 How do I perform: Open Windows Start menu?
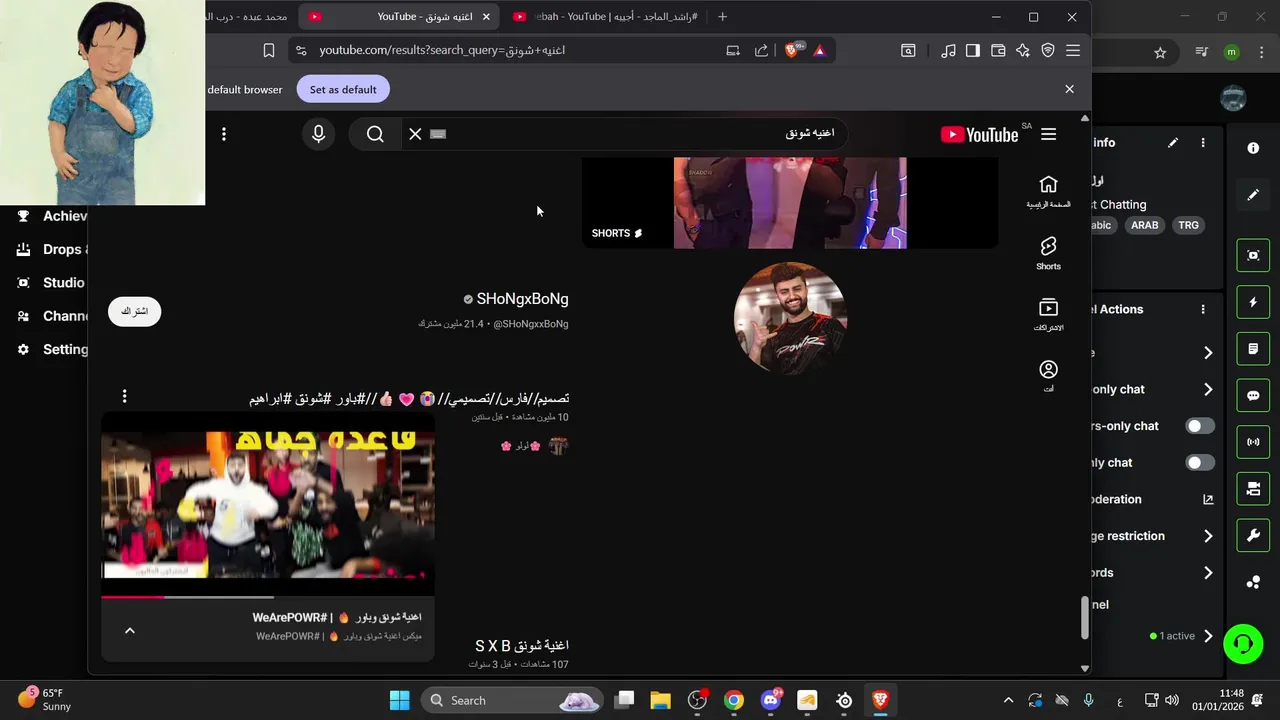(x=399, y=700)
